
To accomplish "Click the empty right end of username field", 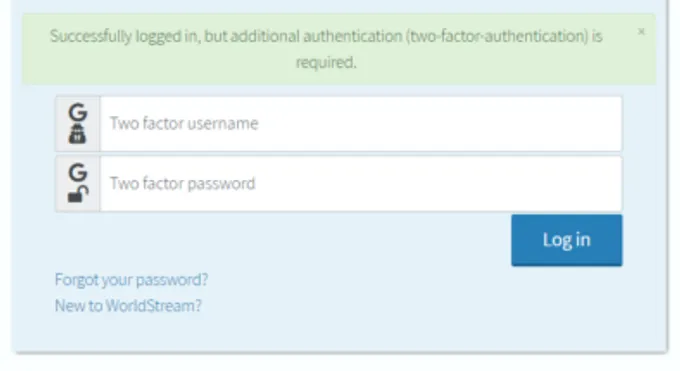I will tap(564, 124).
